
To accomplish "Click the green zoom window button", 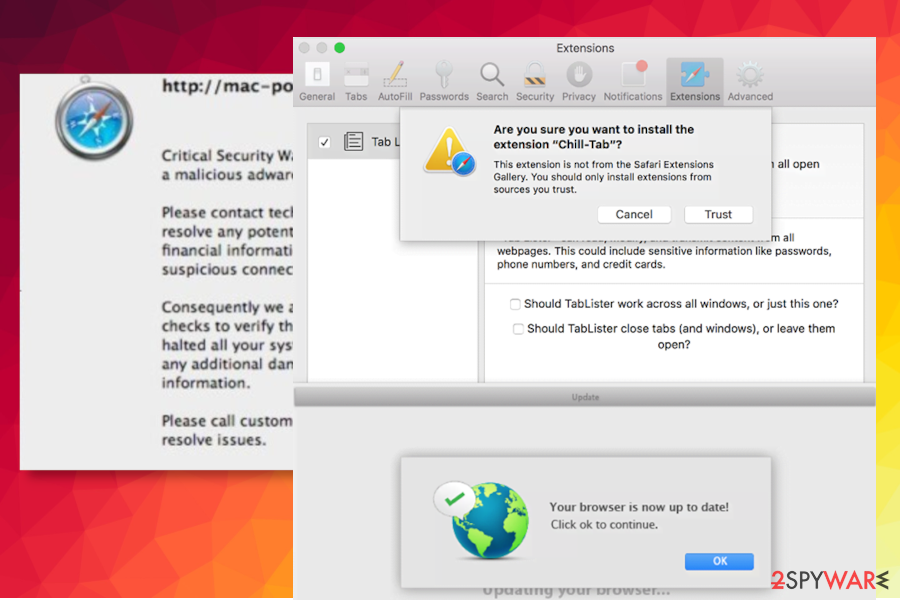I will tap(339, 48).
